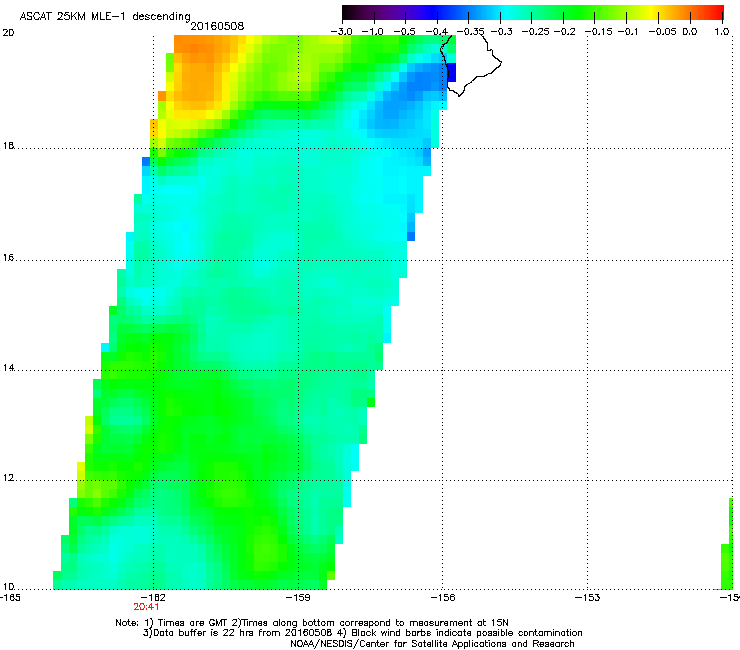Click the longitude axis label -156
740x650 pixels.
pyautogui.click(x=443, y=598)
